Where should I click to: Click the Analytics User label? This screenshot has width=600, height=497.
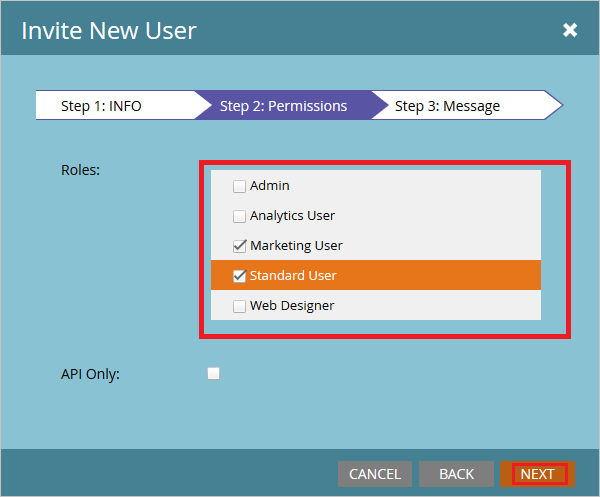click(292, 216)
